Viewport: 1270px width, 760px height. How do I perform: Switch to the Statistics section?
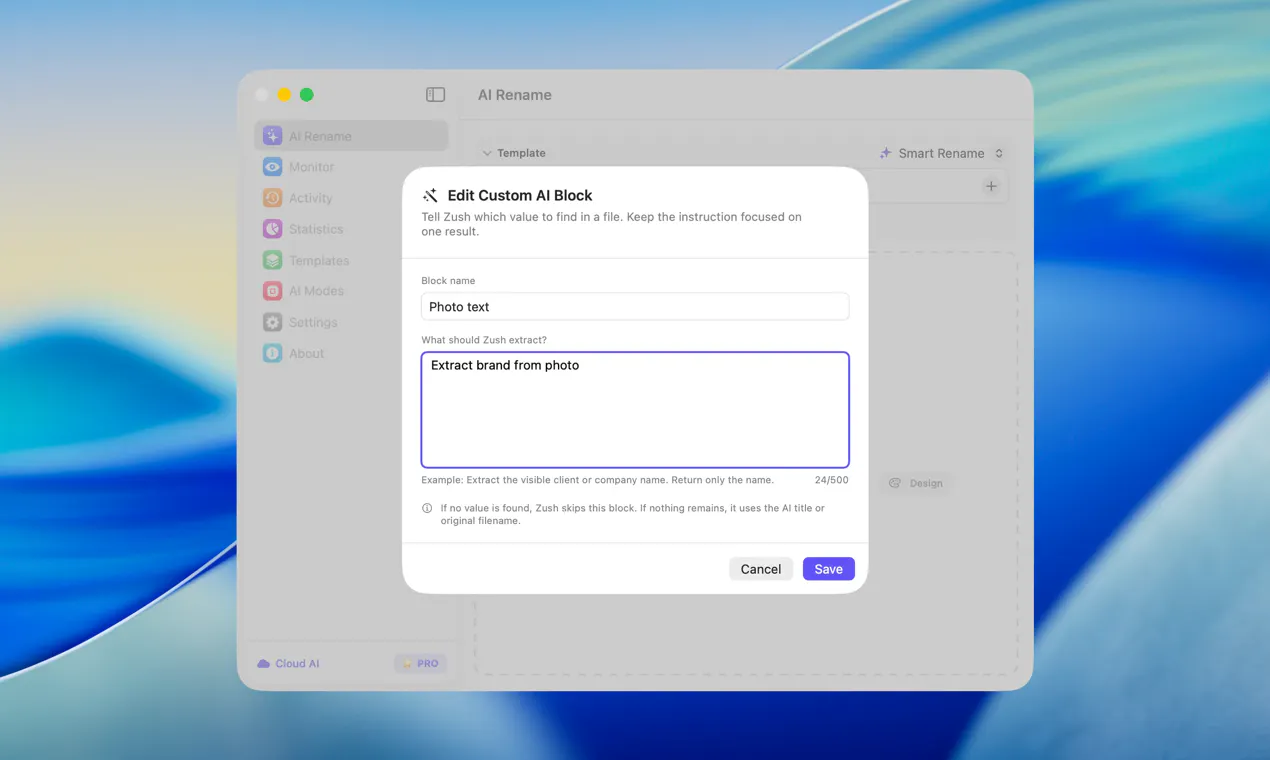click(x=316, y=229)
